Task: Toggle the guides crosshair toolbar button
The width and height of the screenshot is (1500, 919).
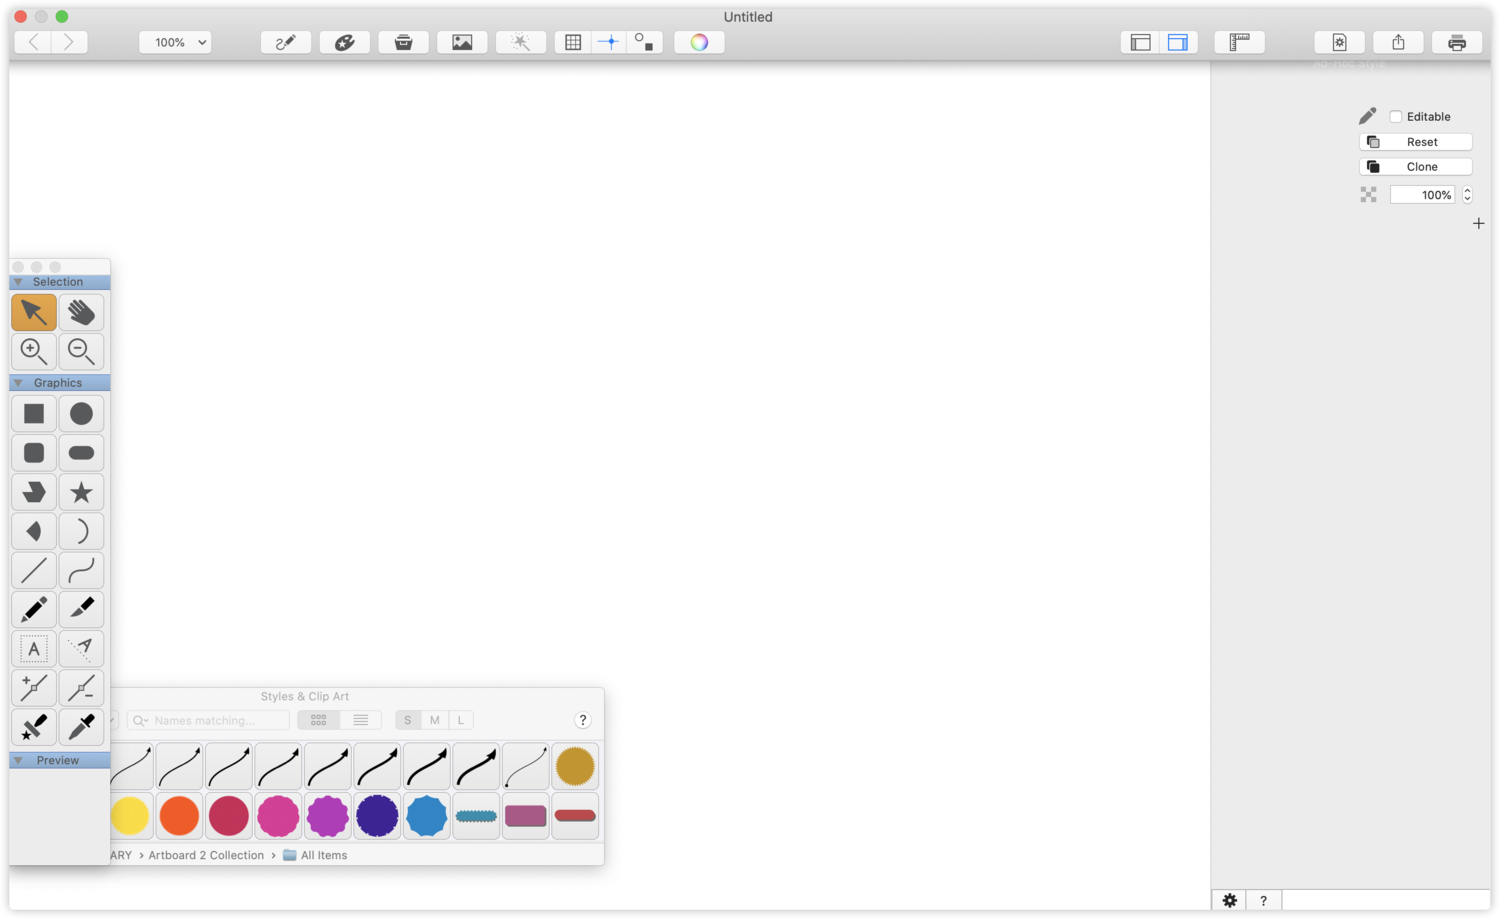Action: pos(609,42)
